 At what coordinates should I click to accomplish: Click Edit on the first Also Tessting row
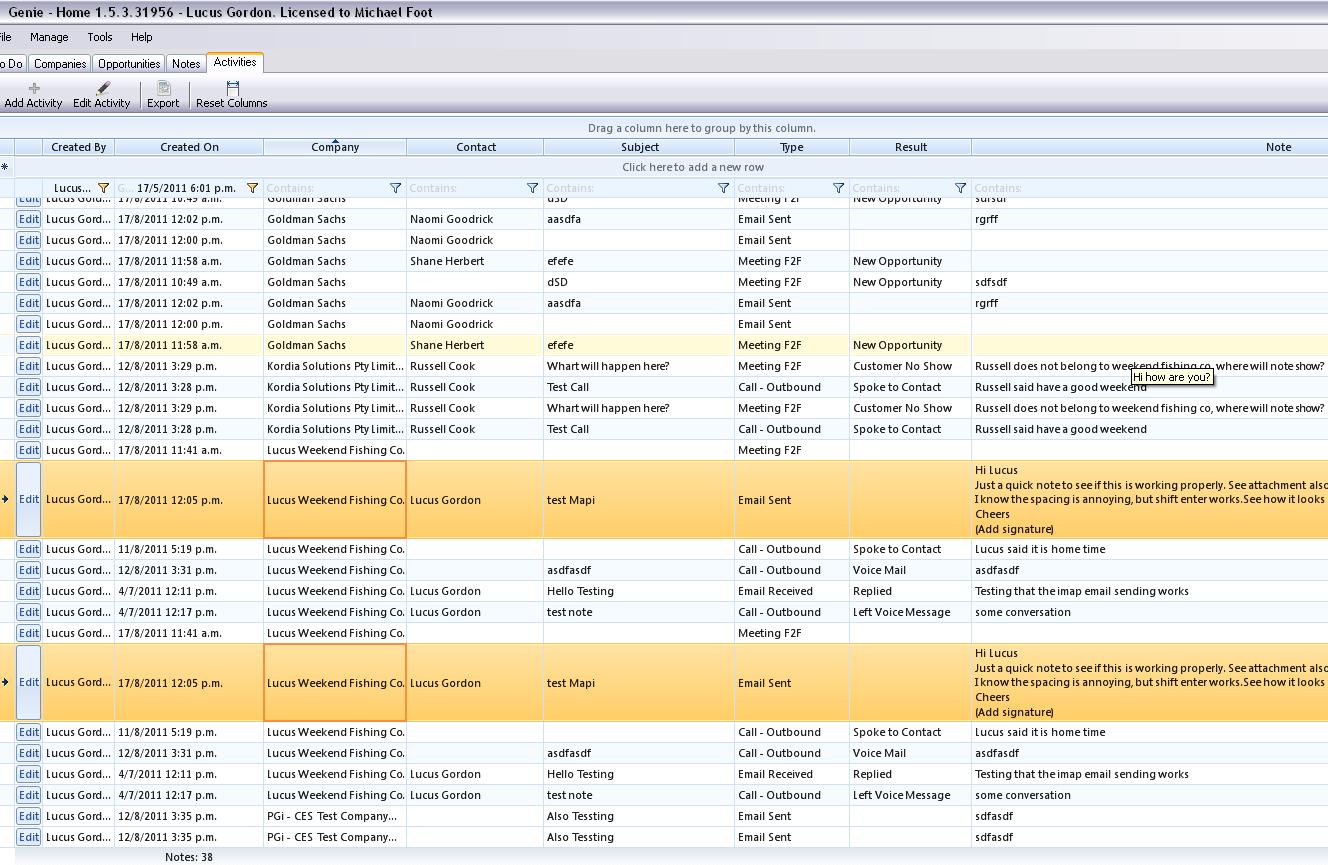click(28, 816)
